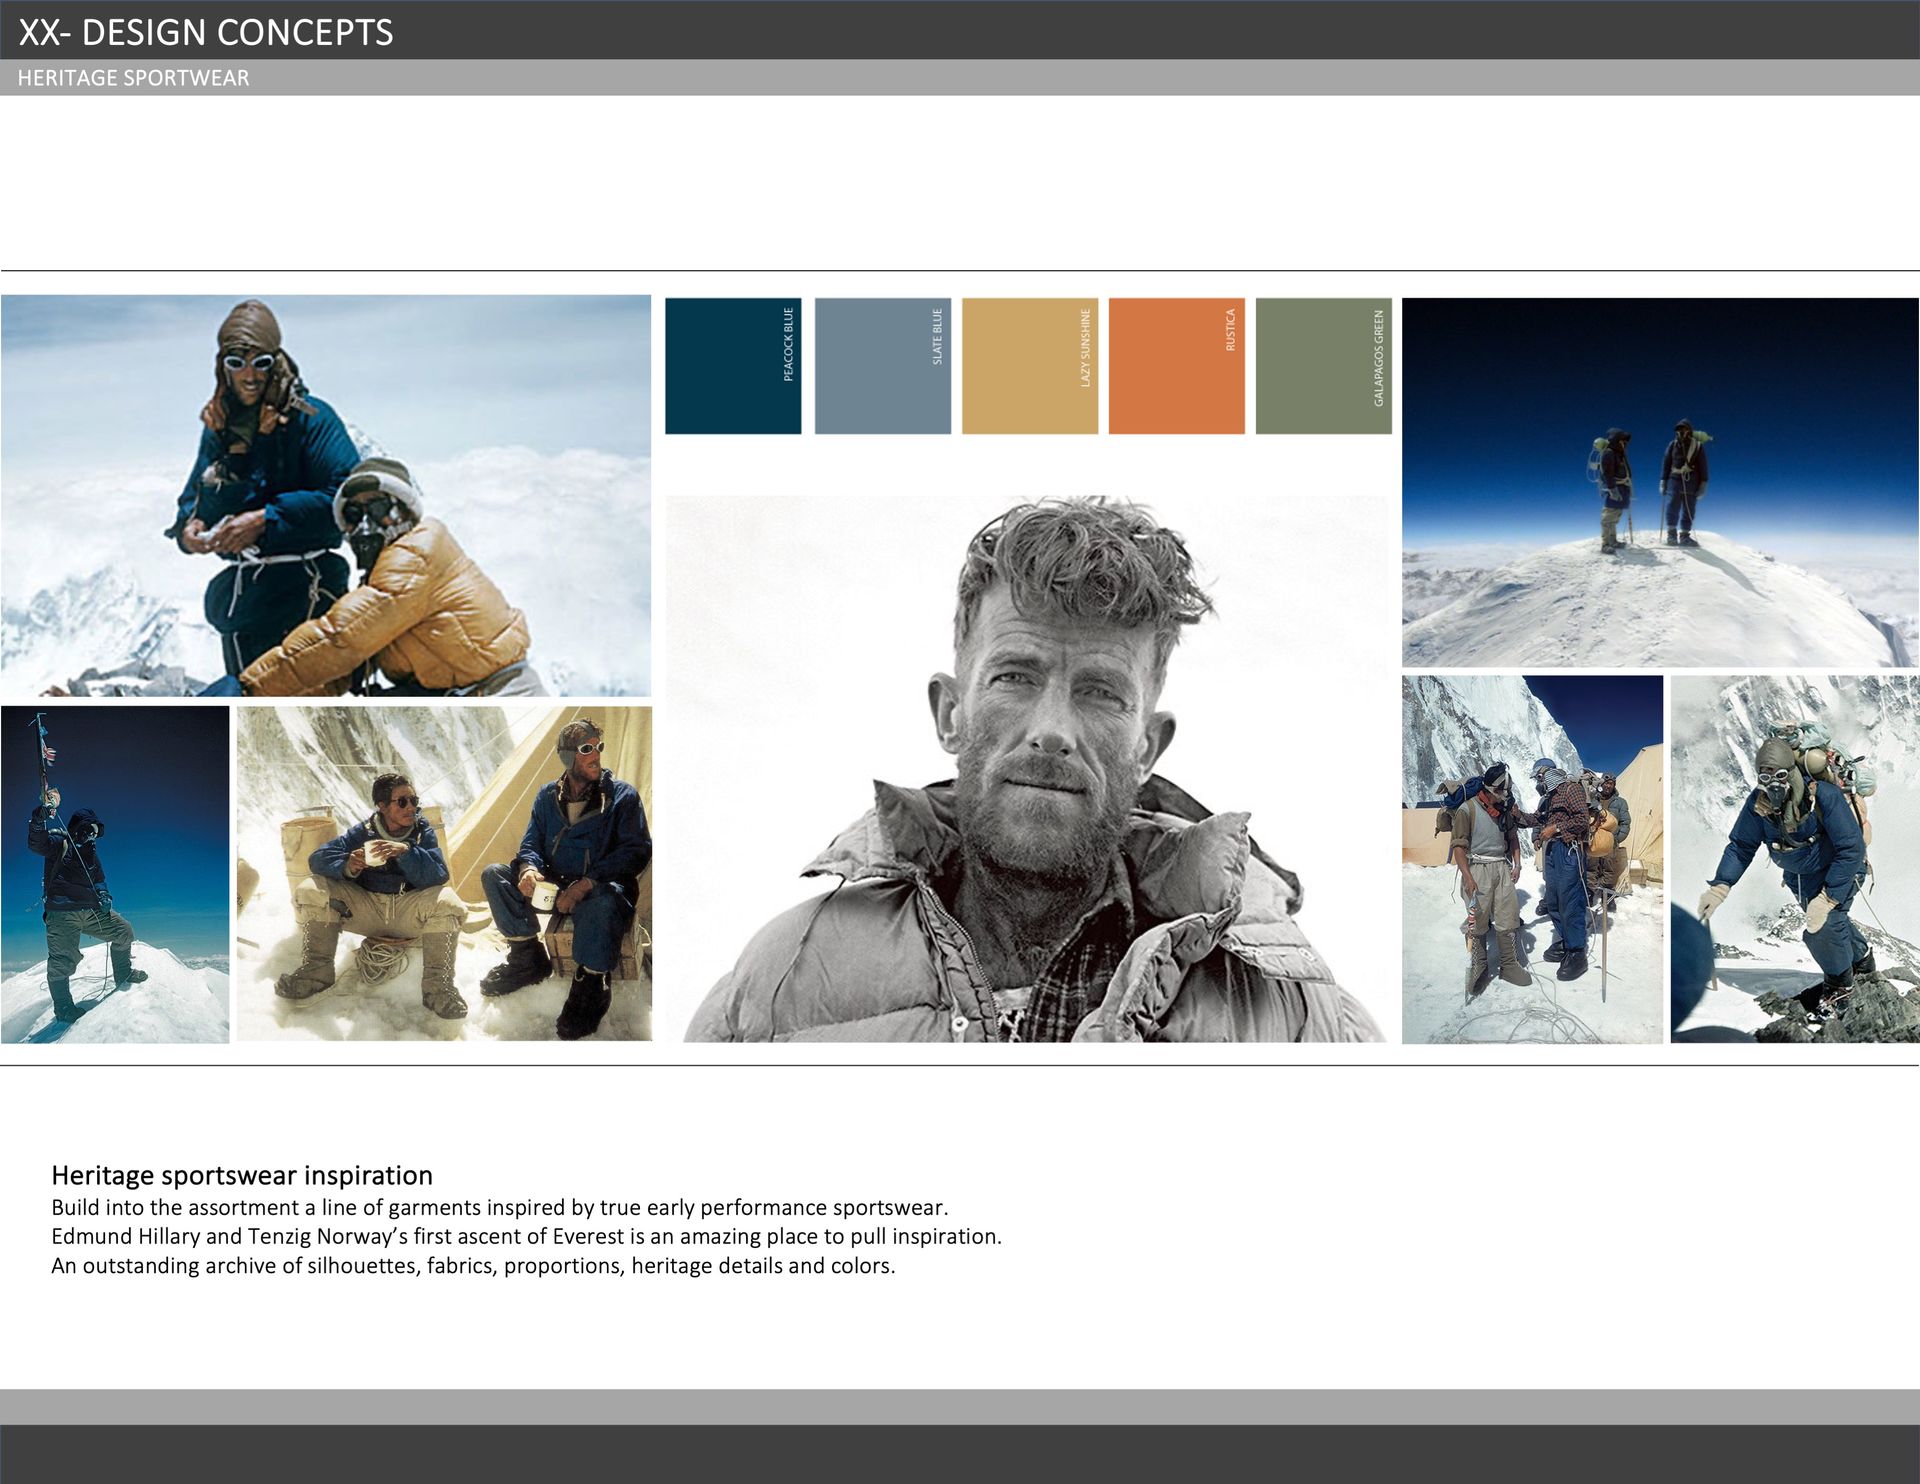Click the dark gray bottom footer band
This screenshot has height=1484, width=1920.
(960, 1455)
